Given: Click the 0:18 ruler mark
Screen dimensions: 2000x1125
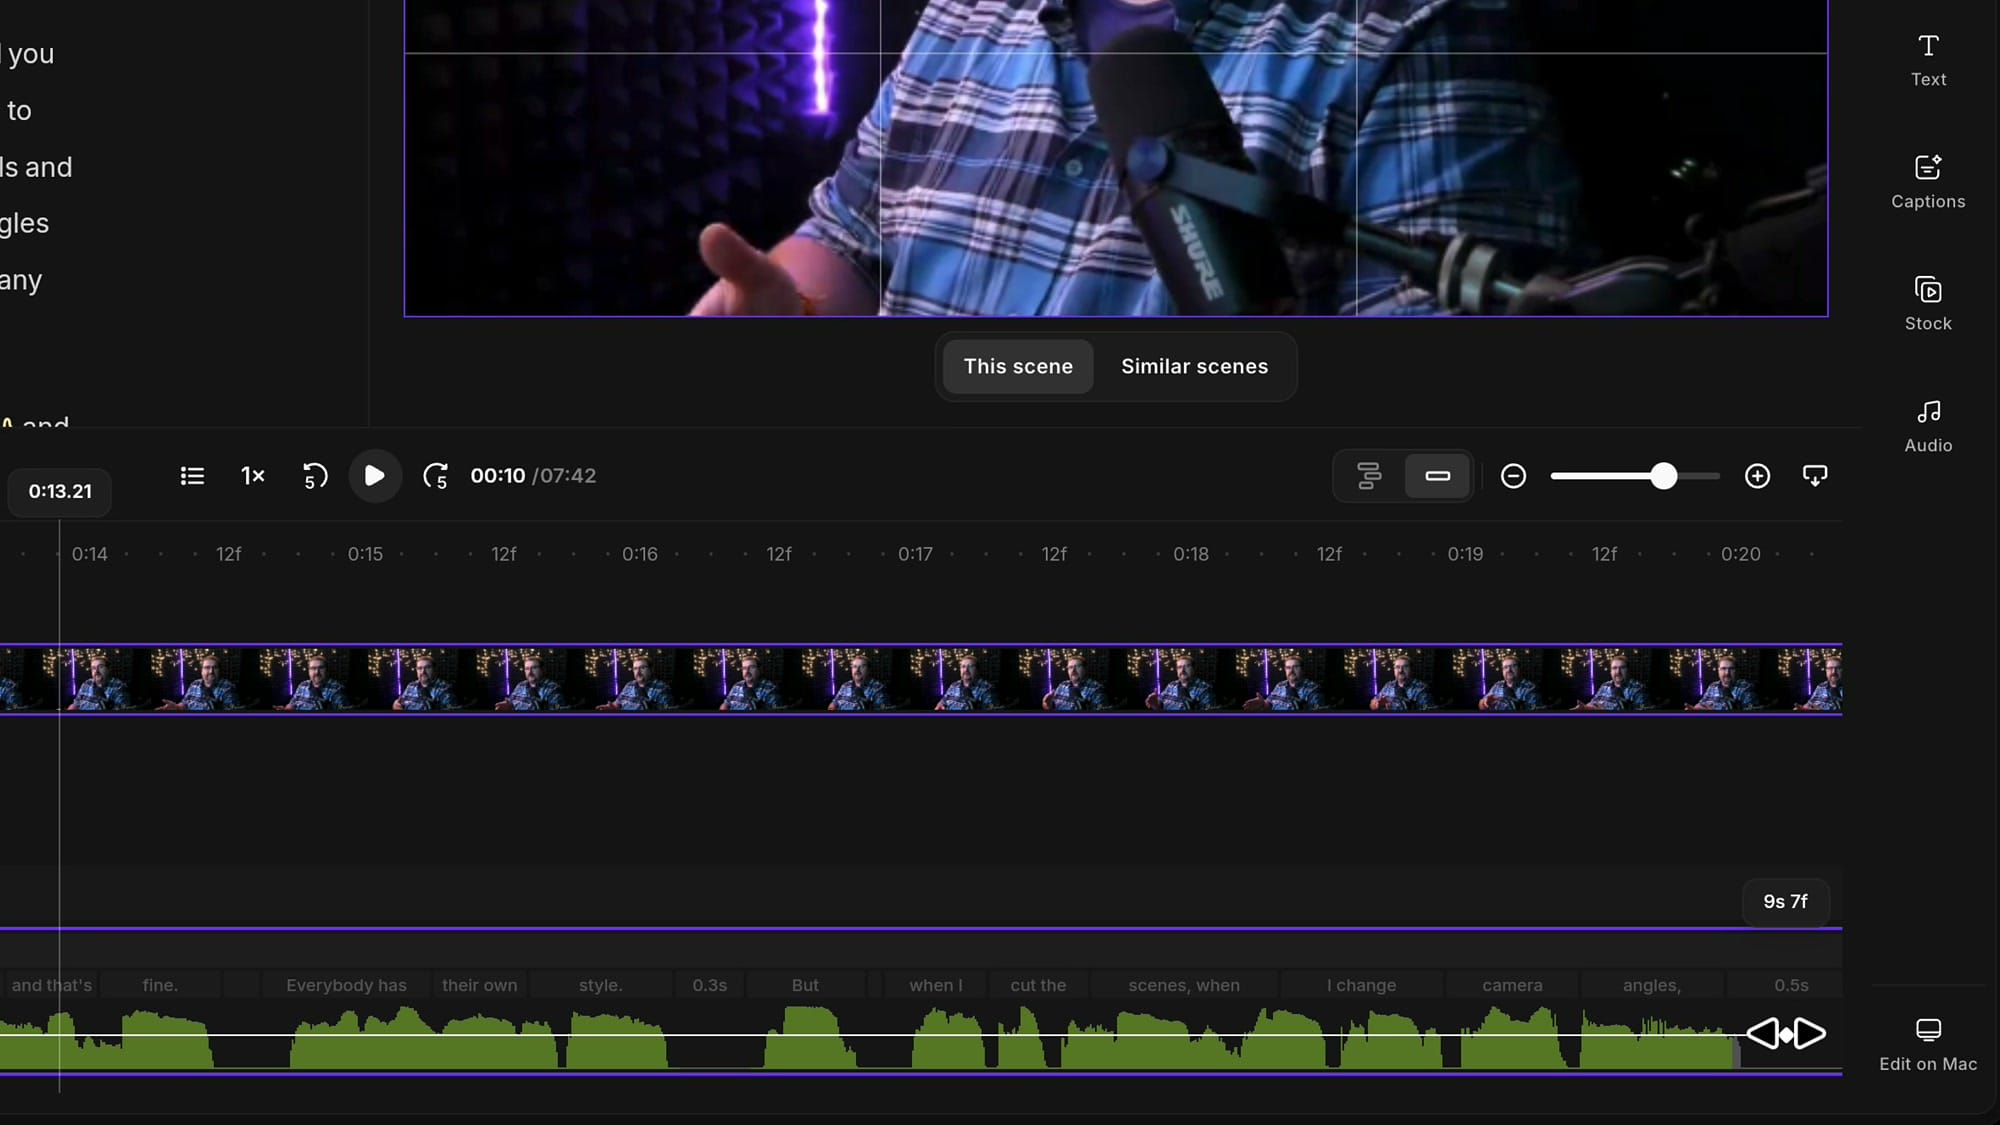Looking at the screenshot, I should pyautogui.click(x=1191, y=554).
